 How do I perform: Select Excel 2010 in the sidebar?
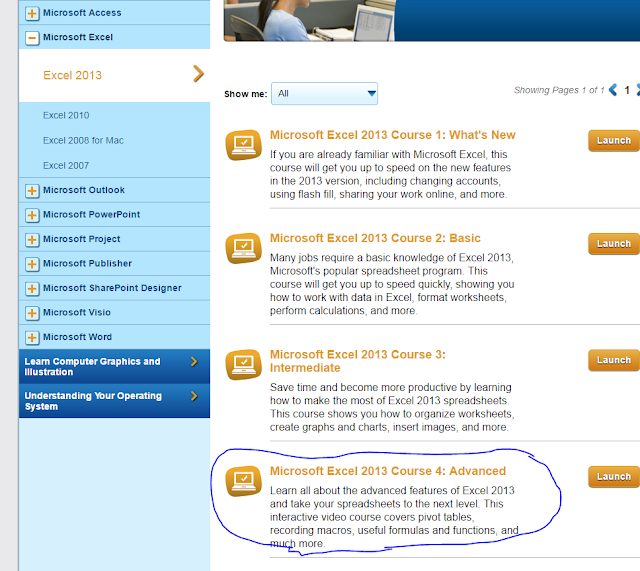coord(66,115)
